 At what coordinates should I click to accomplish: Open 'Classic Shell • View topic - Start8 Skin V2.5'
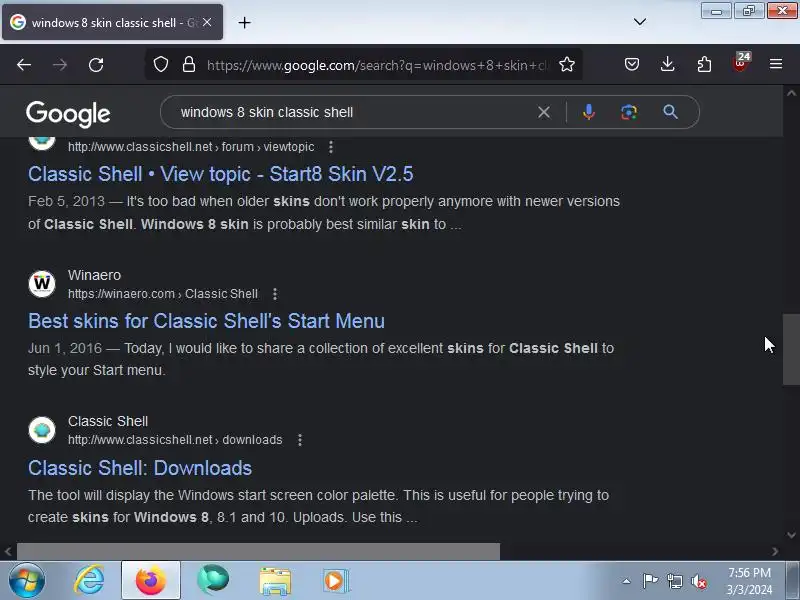220,174
